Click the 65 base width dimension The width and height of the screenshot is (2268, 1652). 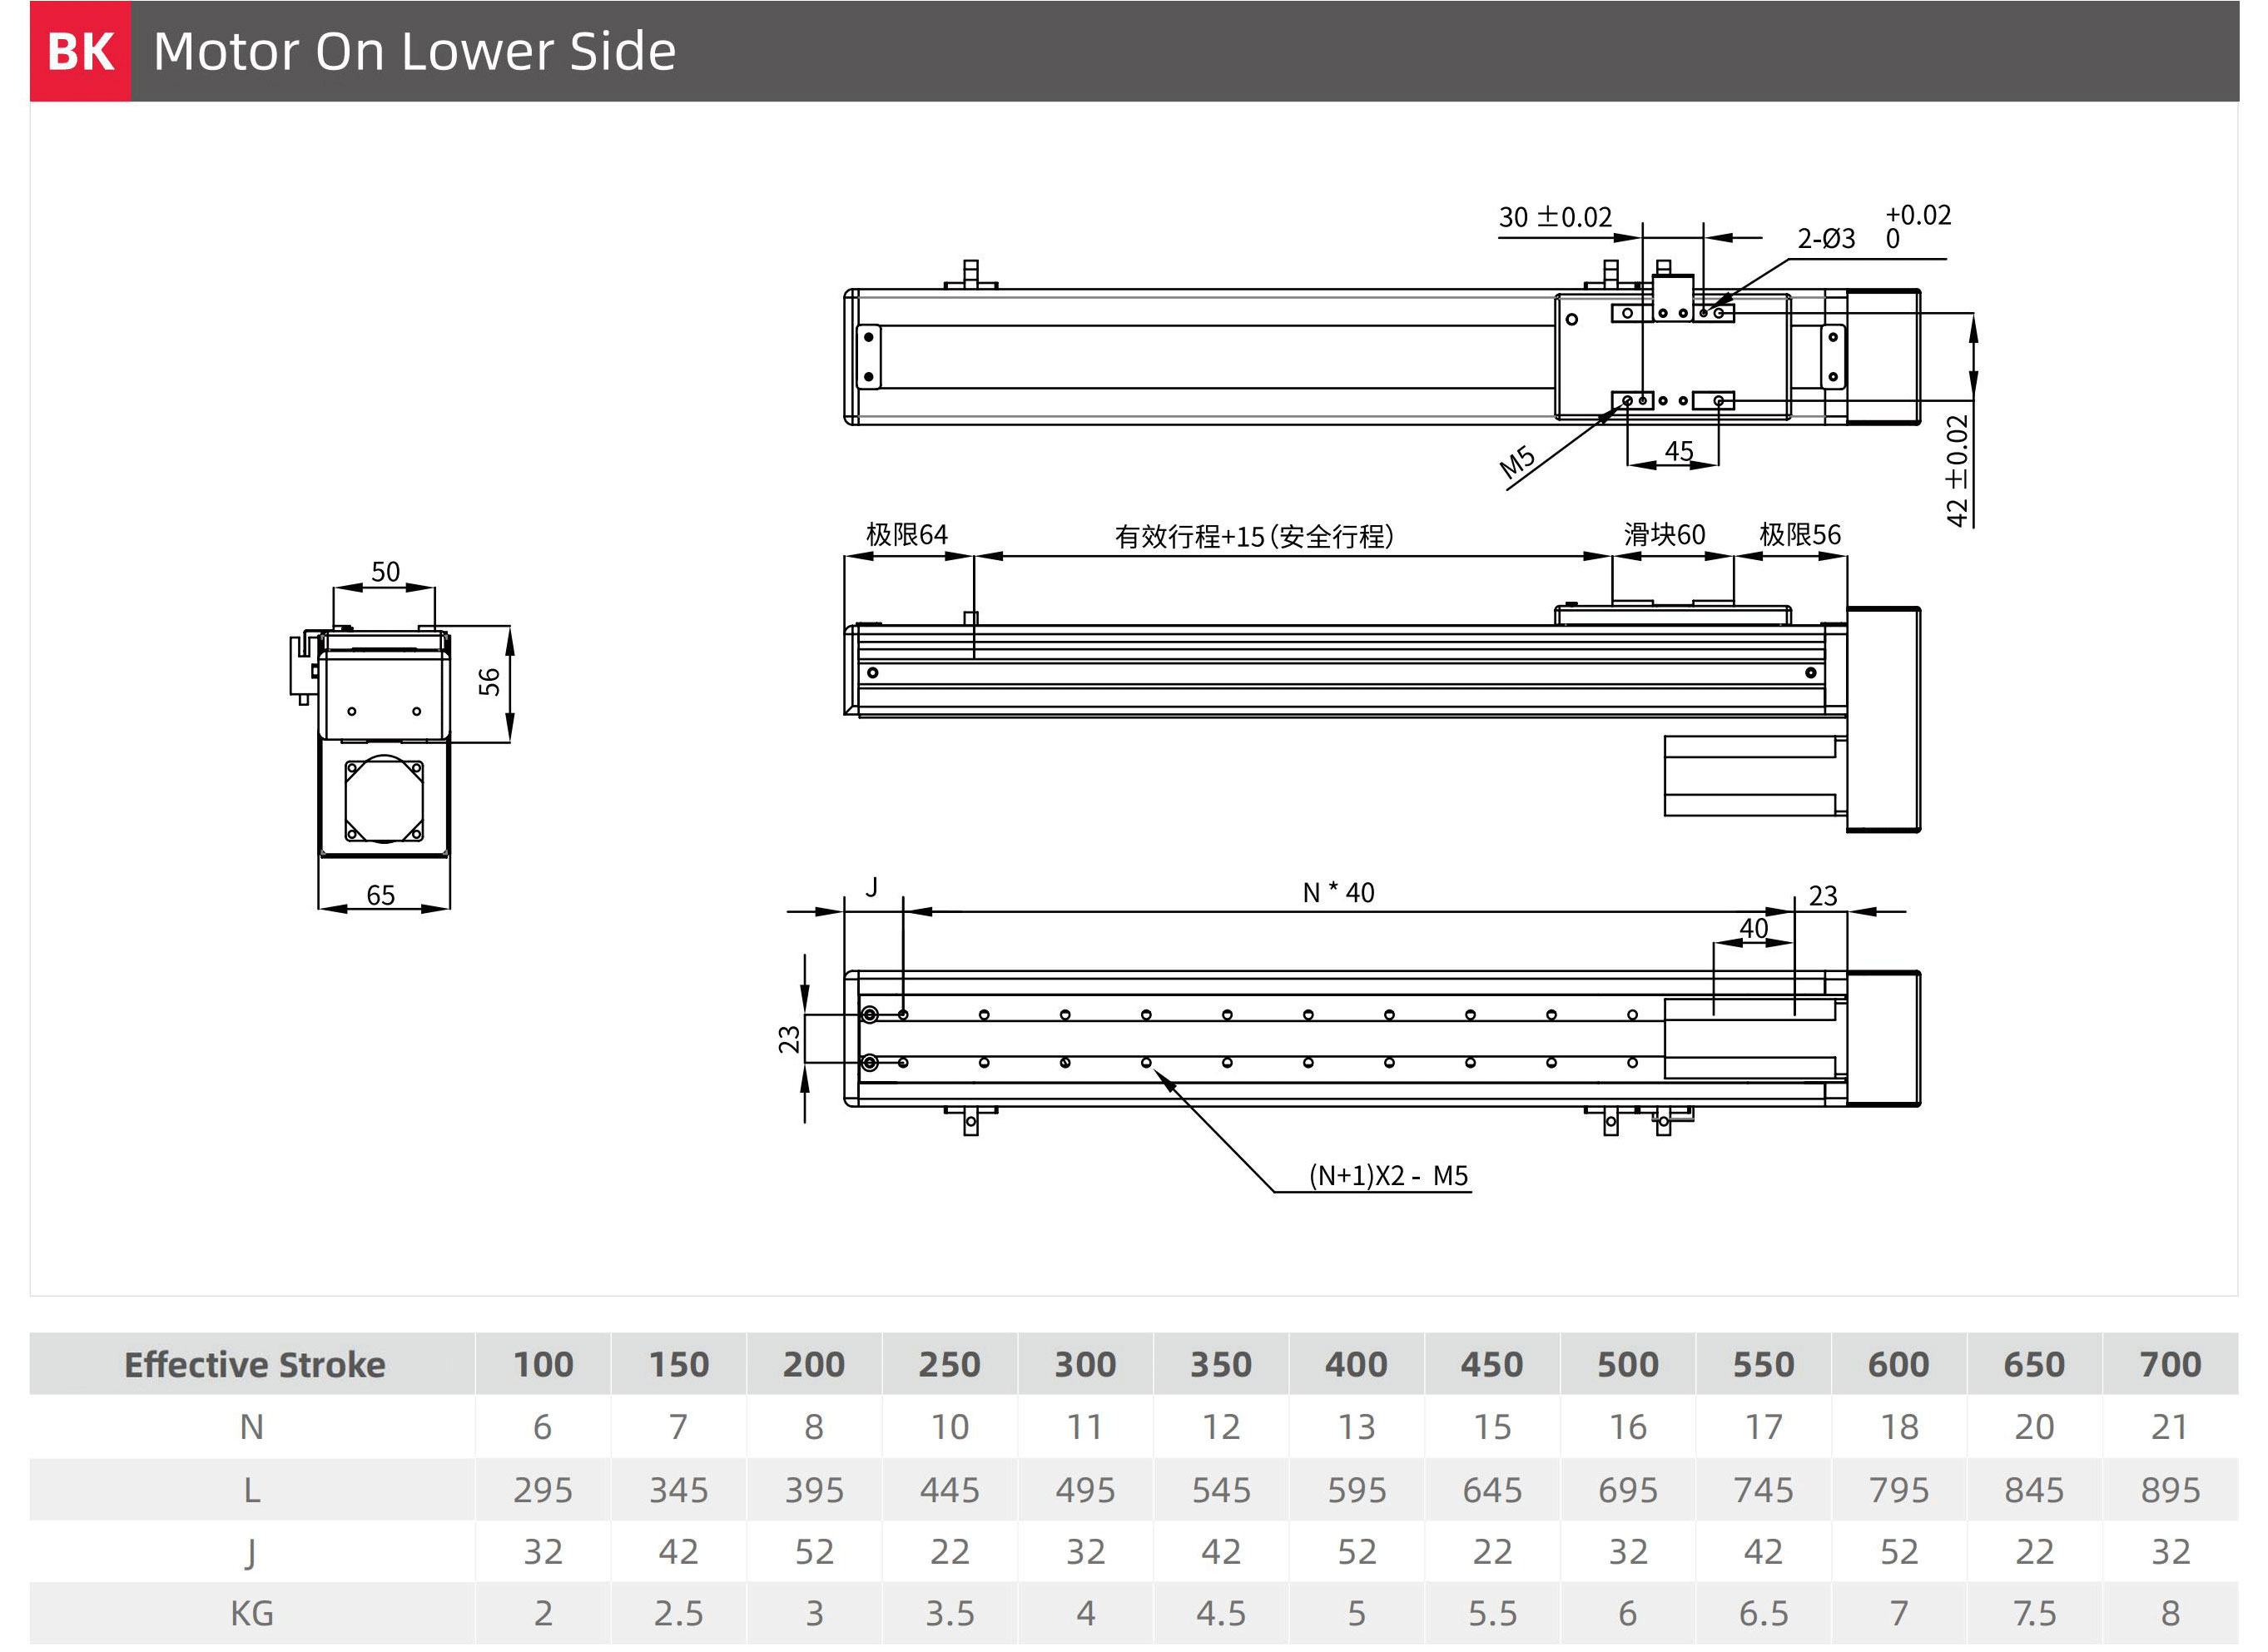click(x=381, y=895)
